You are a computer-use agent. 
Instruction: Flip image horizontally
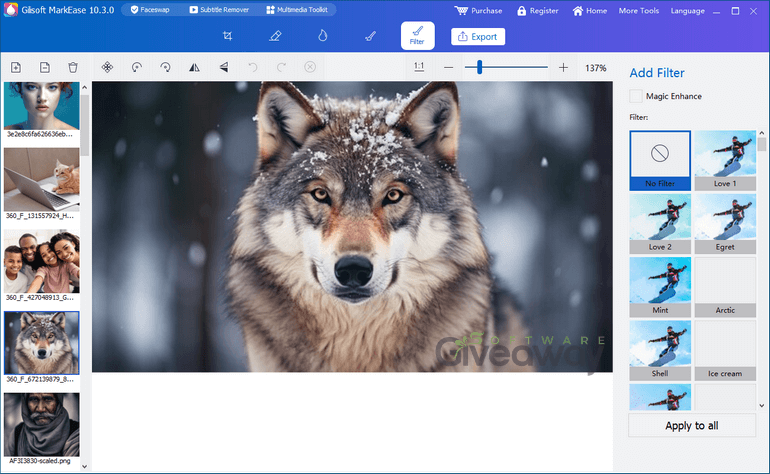[x=194, y=67]
